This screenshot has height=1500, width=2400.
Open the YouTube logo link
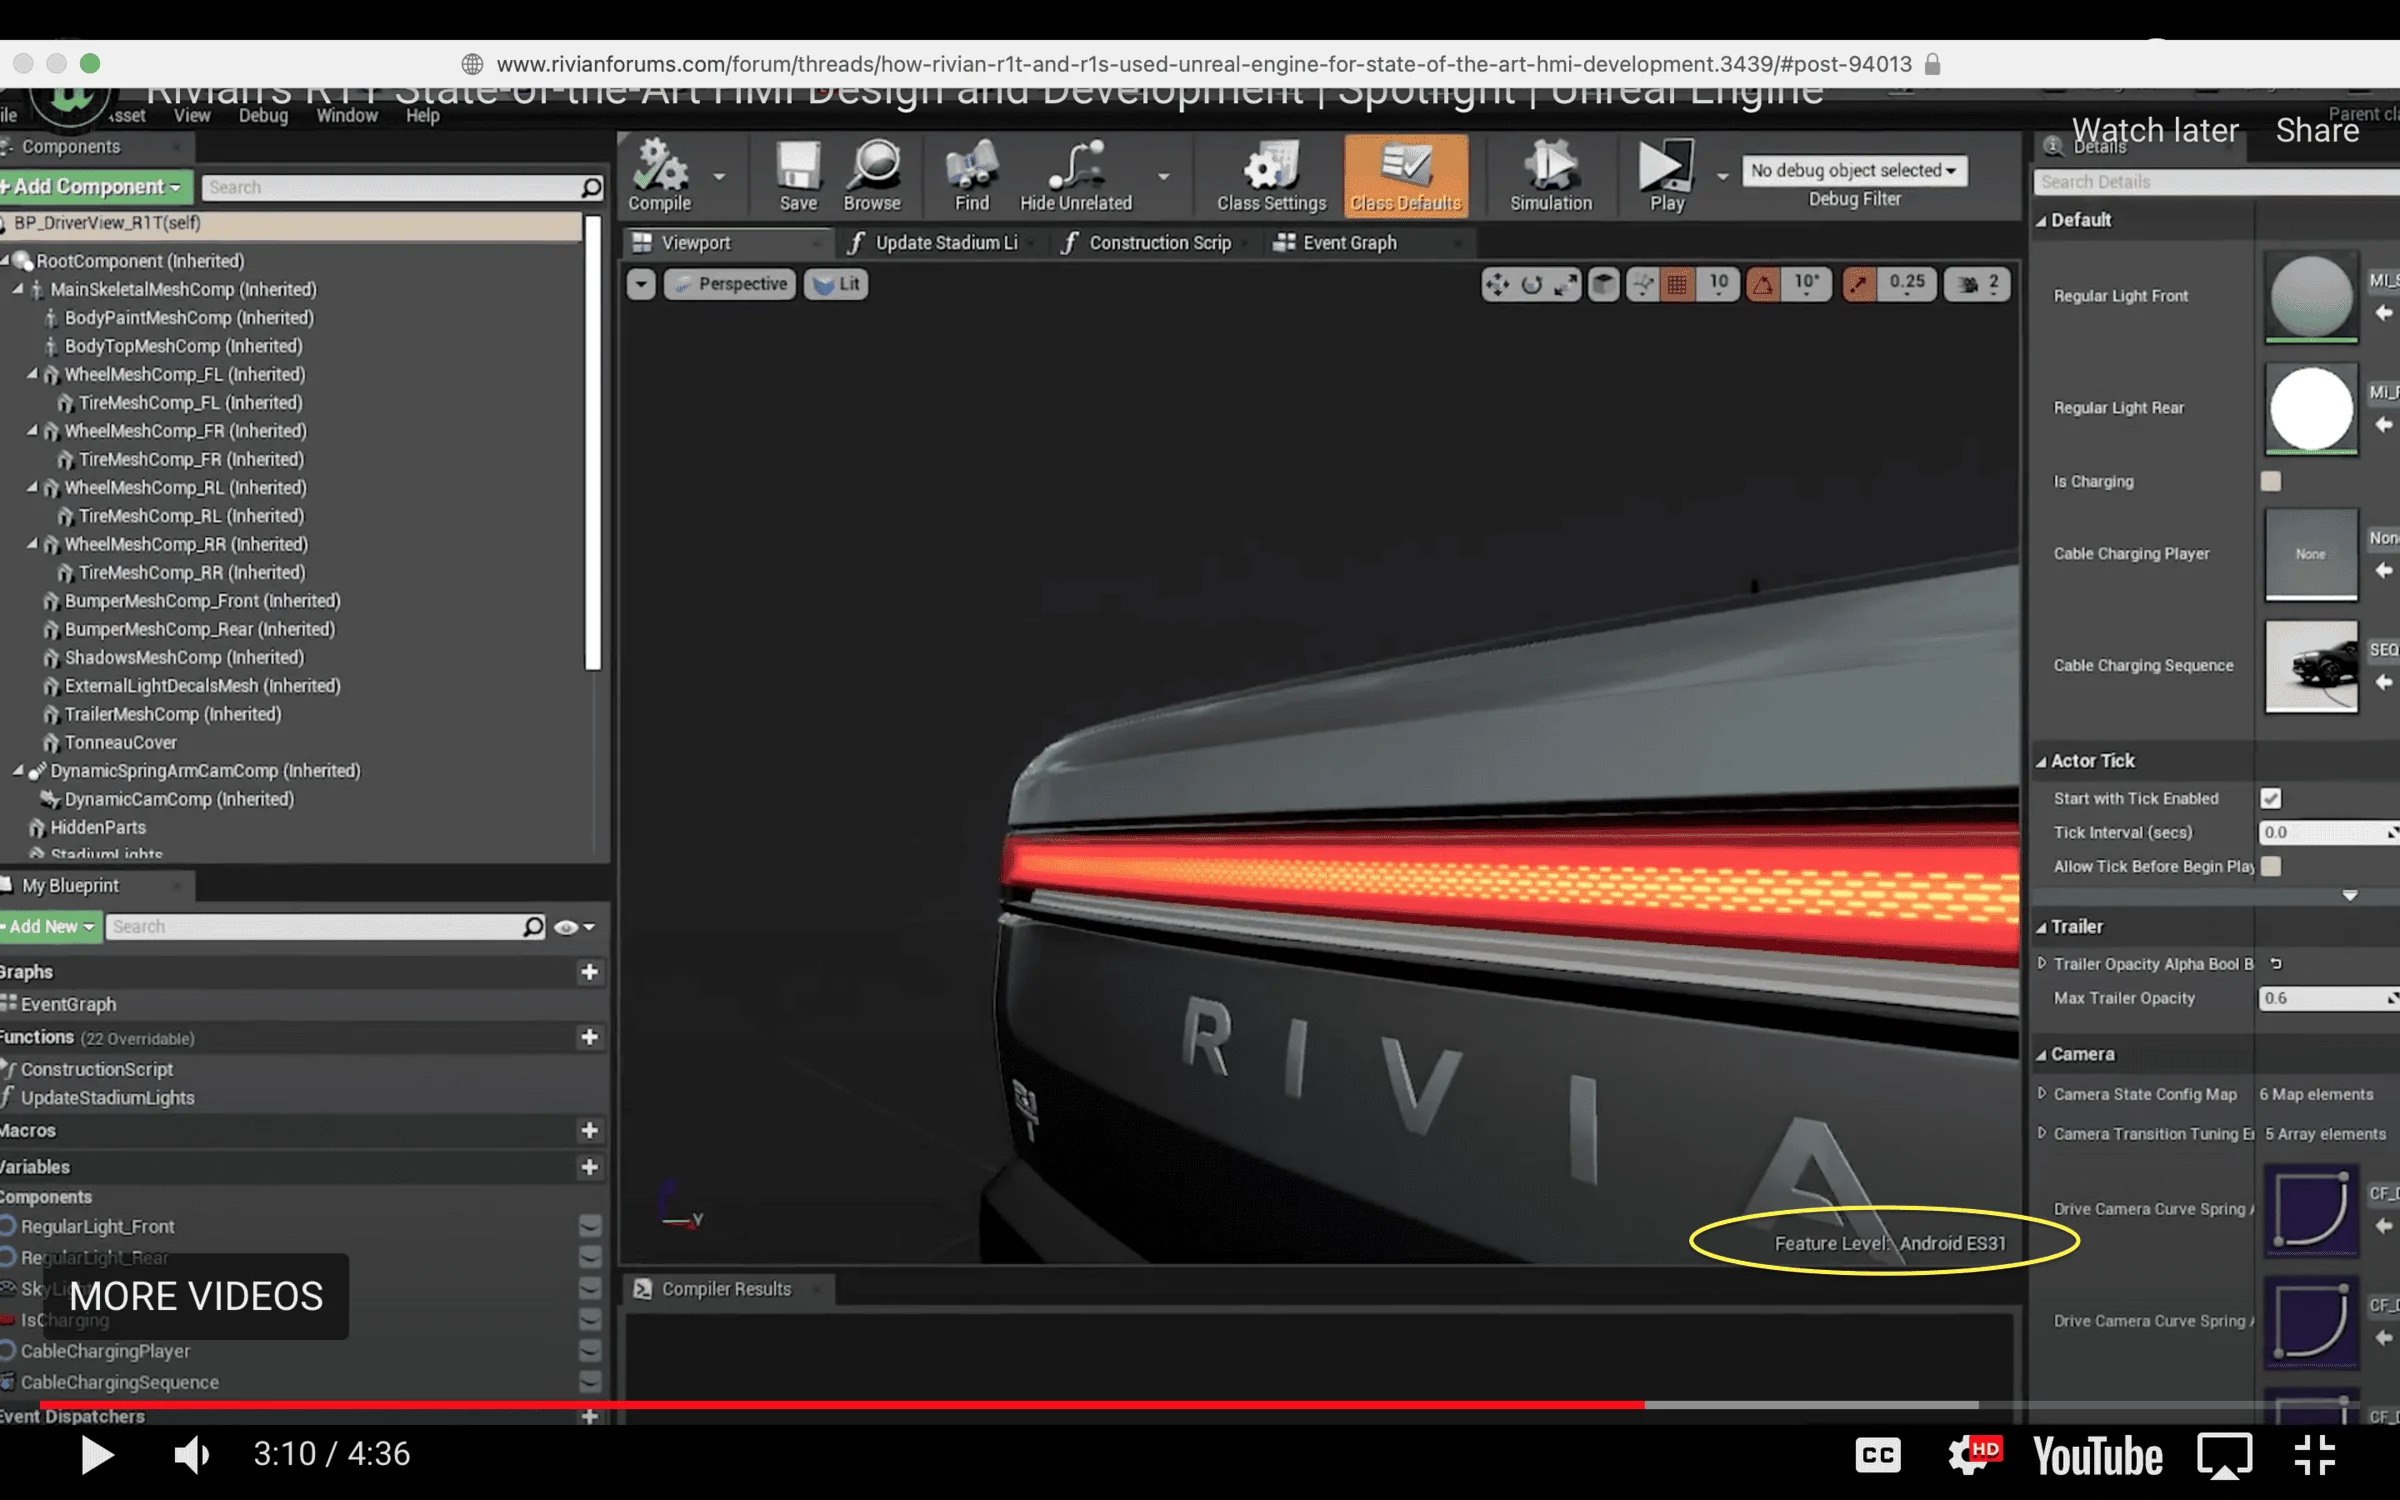coord(2097,1455)
